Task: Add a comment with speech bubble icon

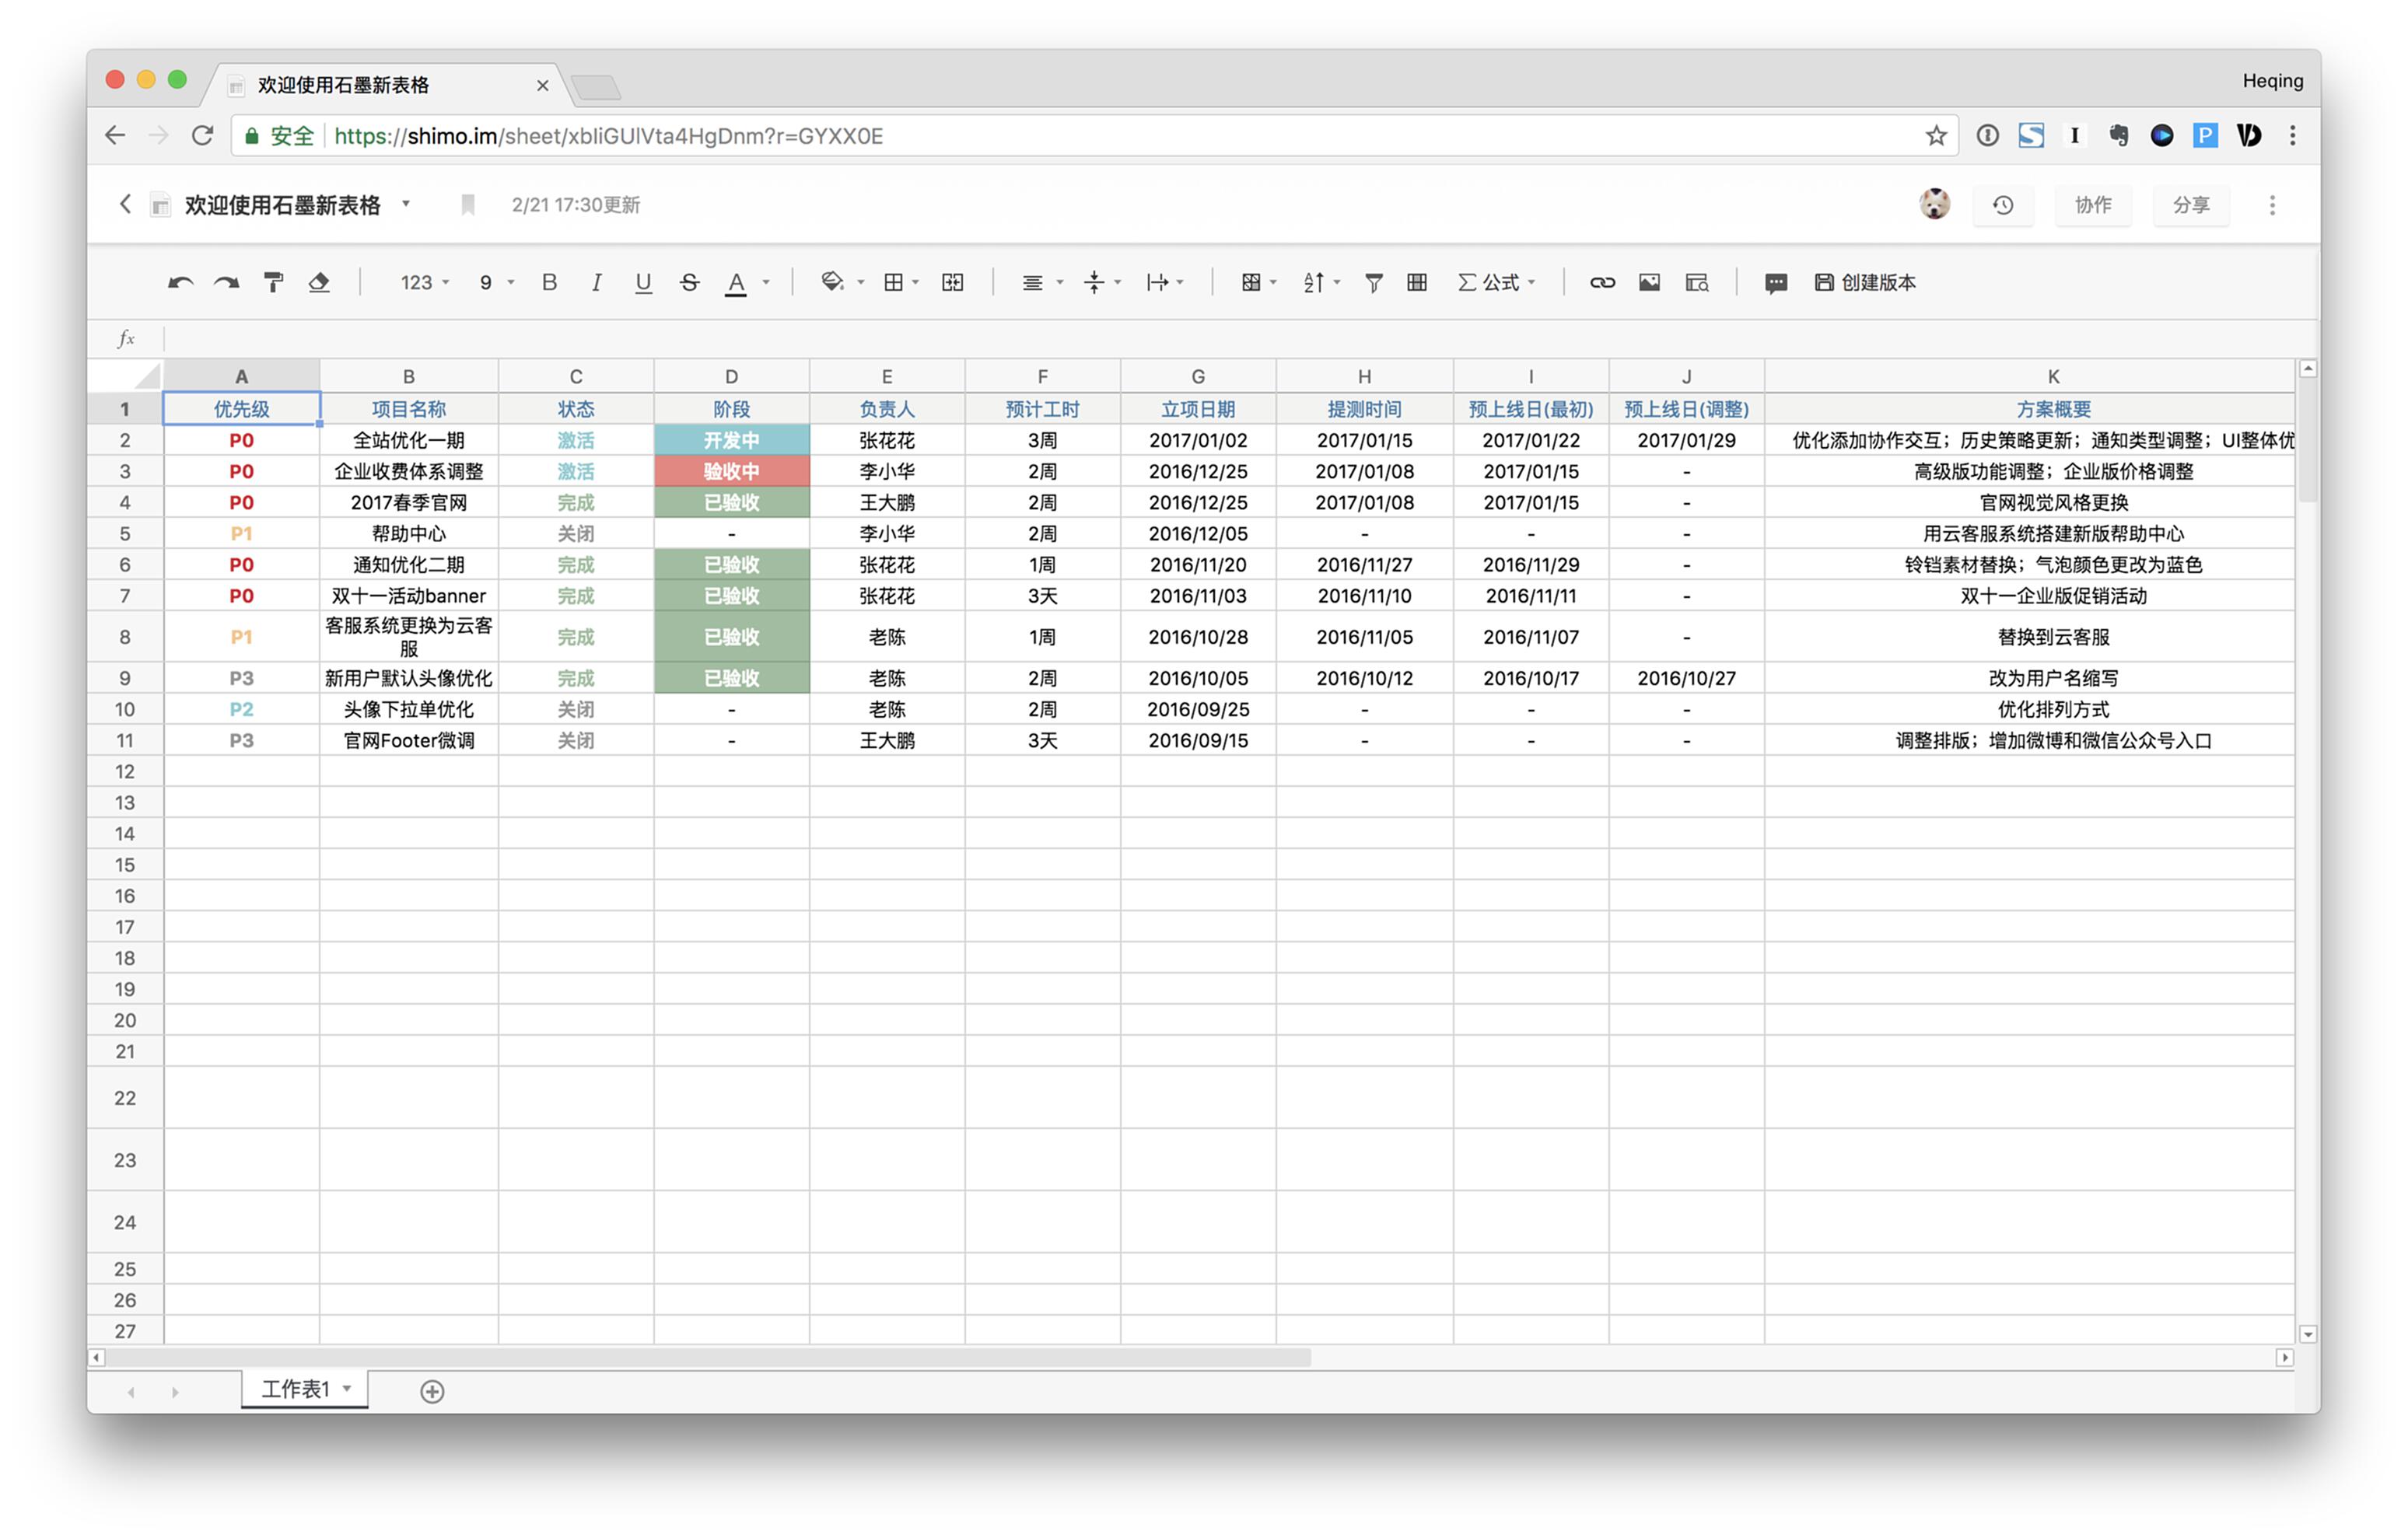Action: (1775, 283)
